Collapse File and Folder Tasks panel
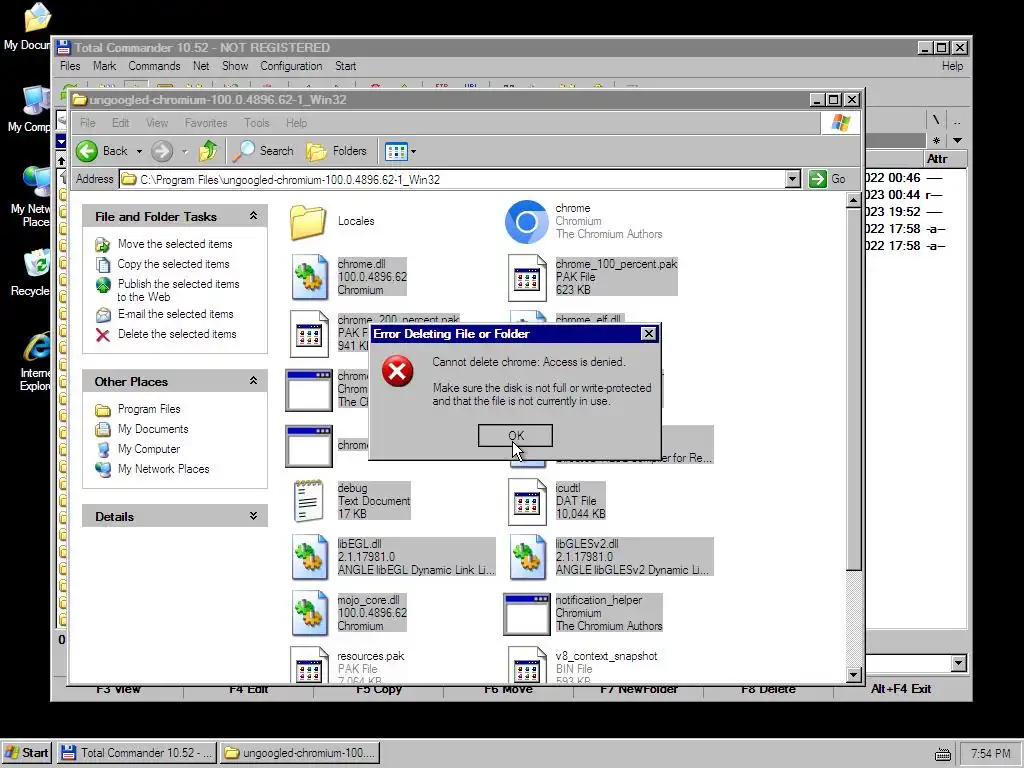The image size is (1024, 768). 253,216
